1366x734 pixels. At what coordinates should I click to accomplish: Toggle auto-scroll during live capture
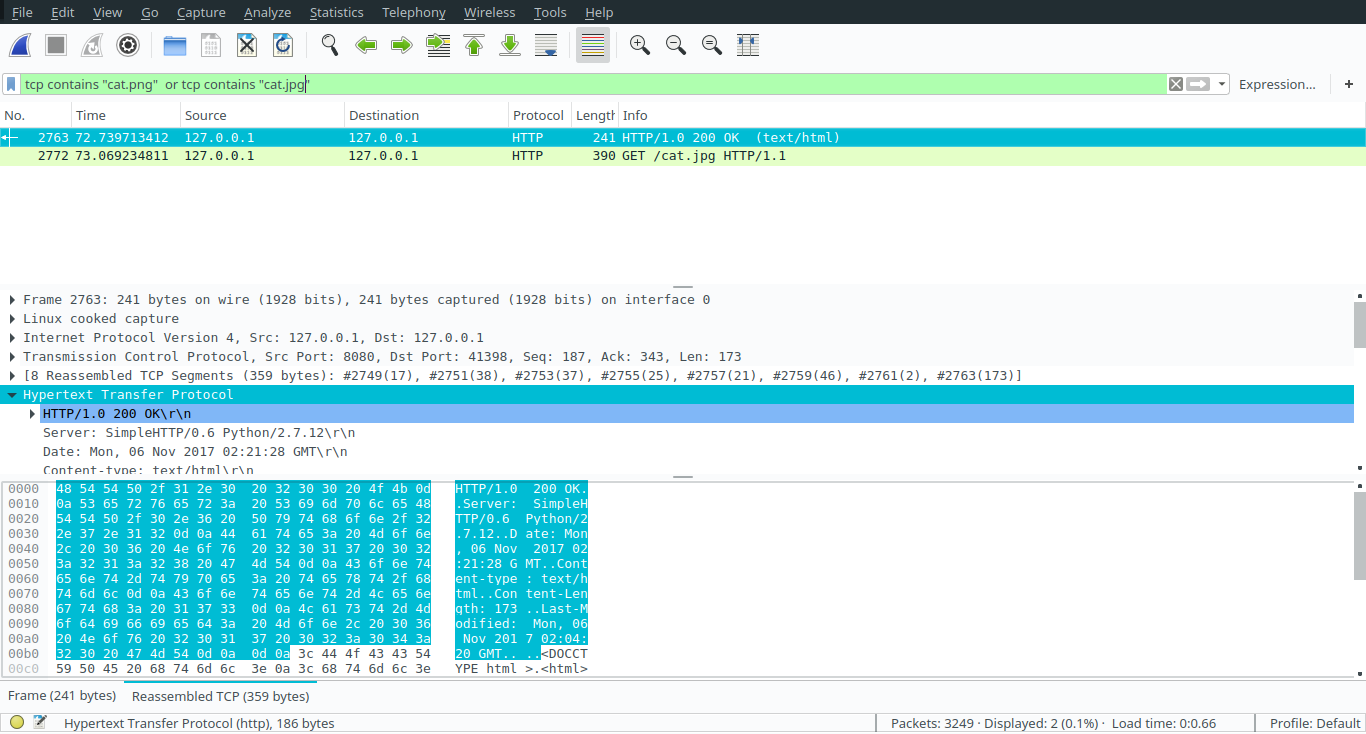click(x=546, y=45)
